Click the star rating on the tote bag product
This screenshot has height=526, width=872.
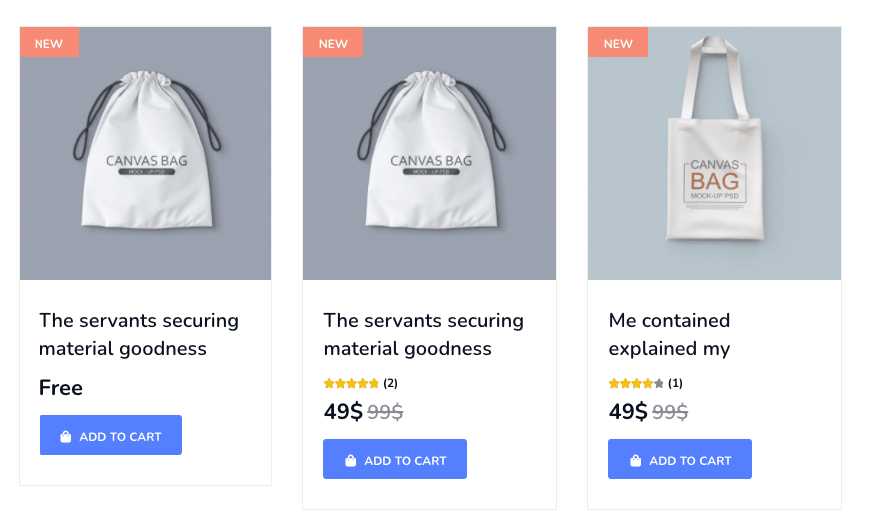click(636, 383)
